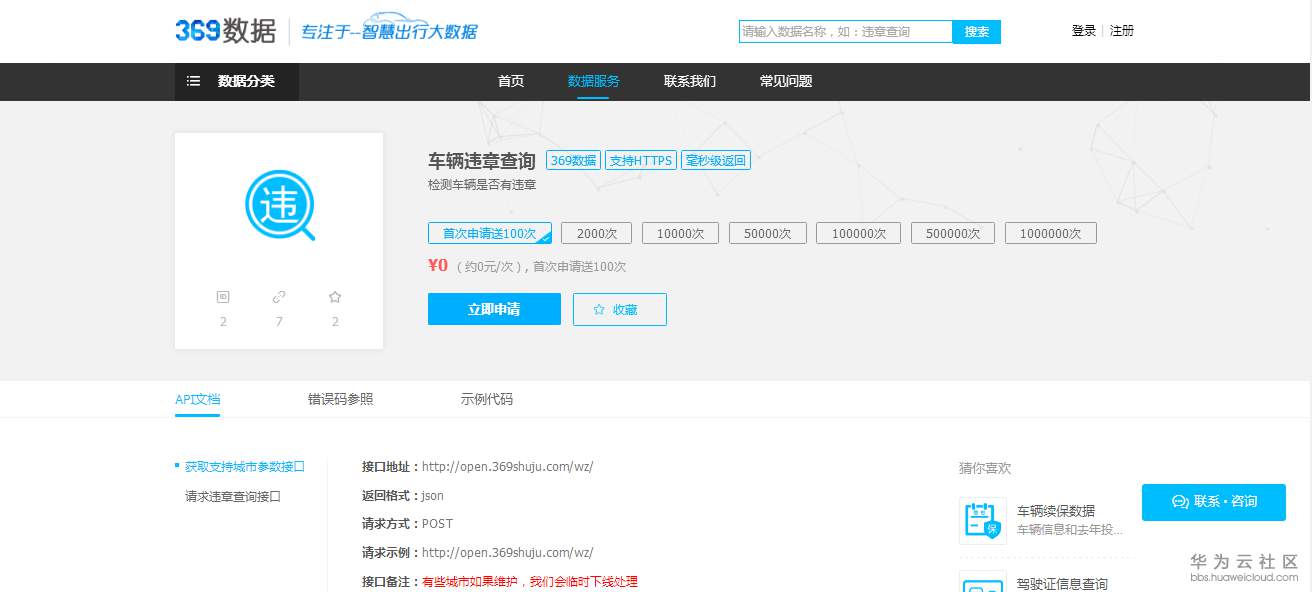Select the 10000次 package option

[x=681, y=233]
